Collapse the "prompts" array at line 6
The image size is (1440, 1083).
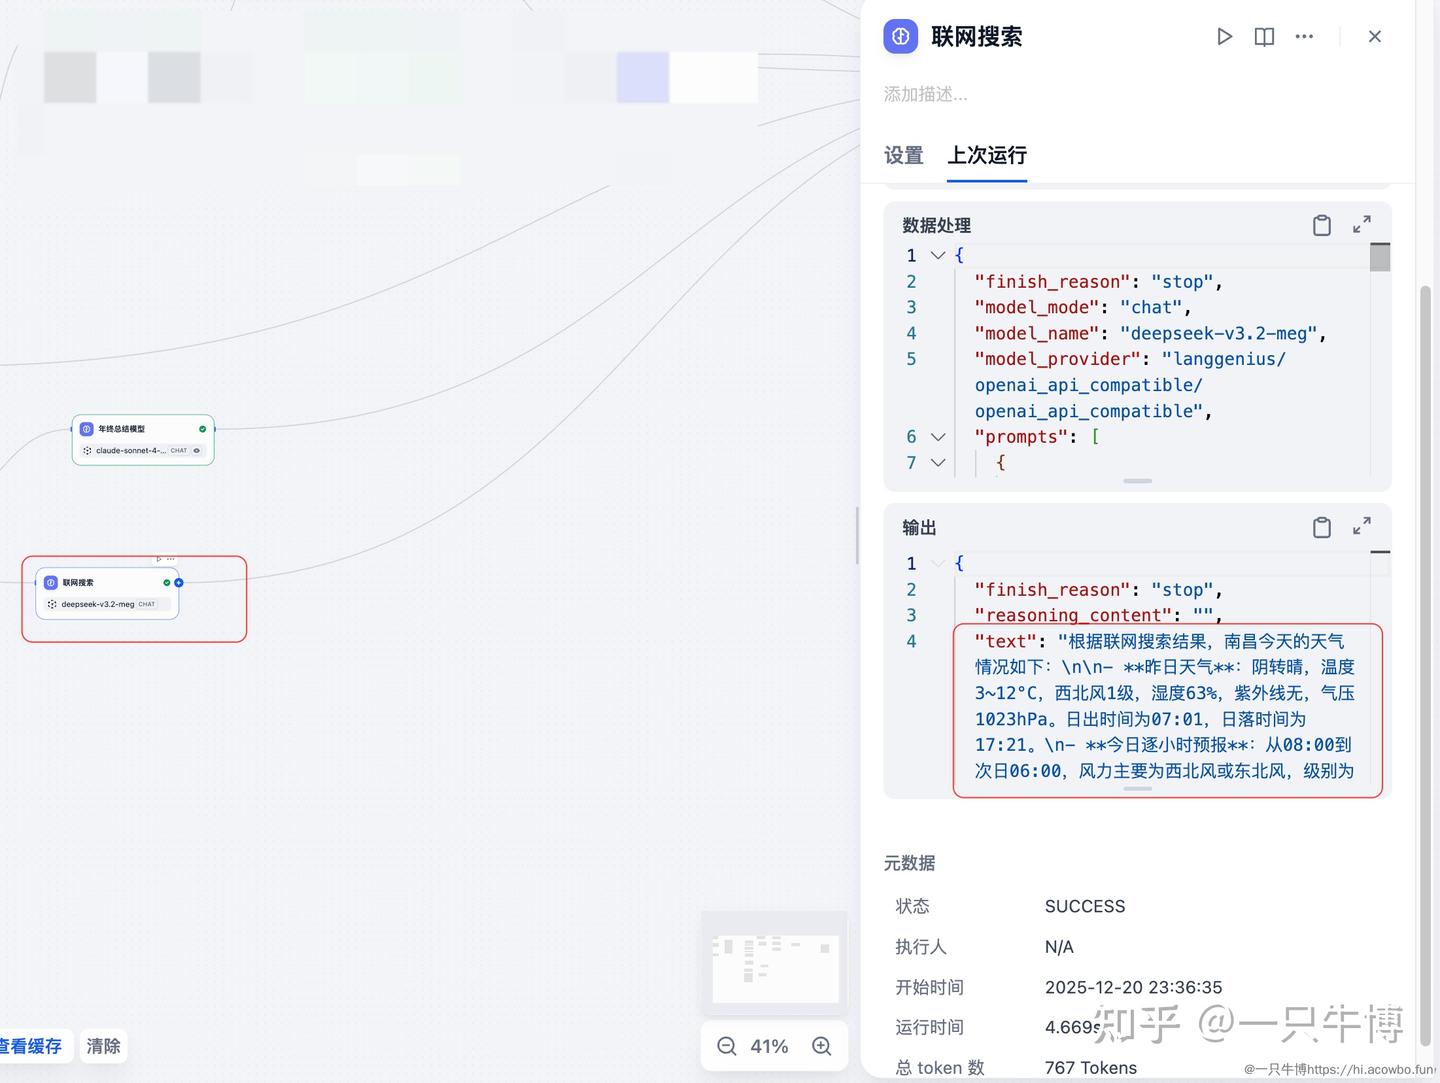[x=938, y=437]
